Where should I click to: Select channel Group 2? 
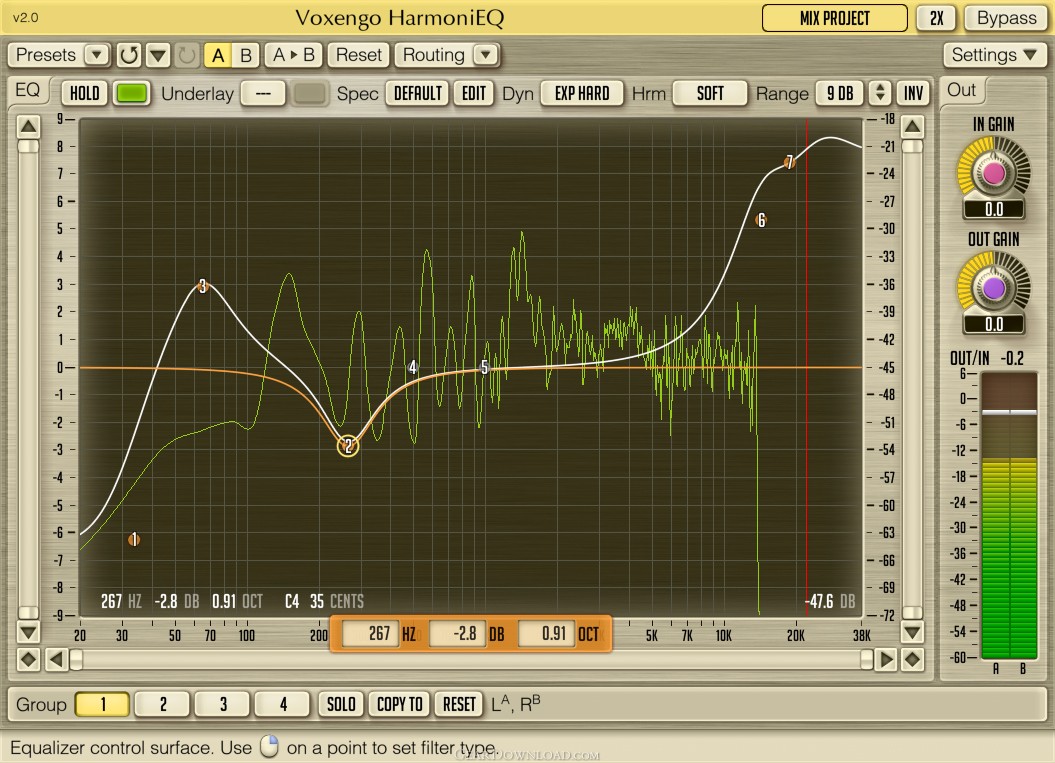163,704
